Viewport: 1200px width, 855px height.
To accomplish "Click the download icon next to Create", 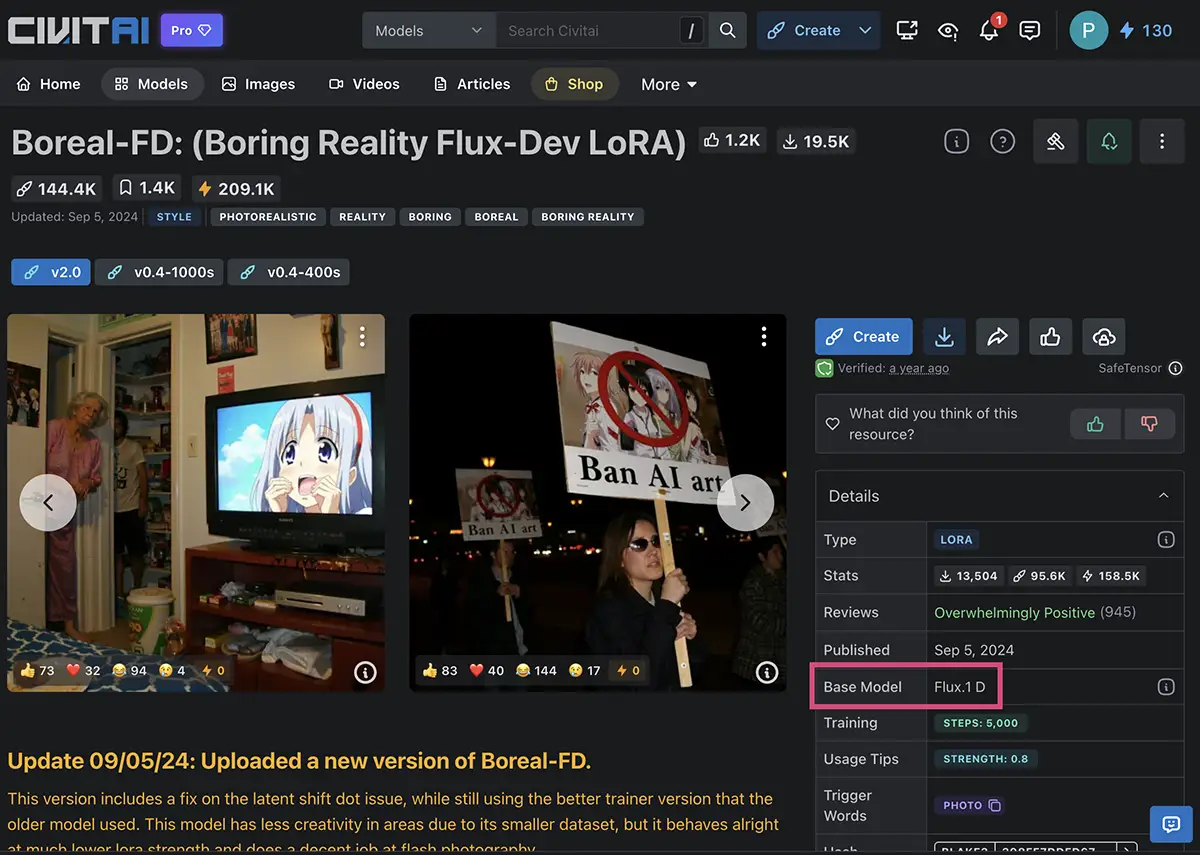I will click(x=944, y=337).
